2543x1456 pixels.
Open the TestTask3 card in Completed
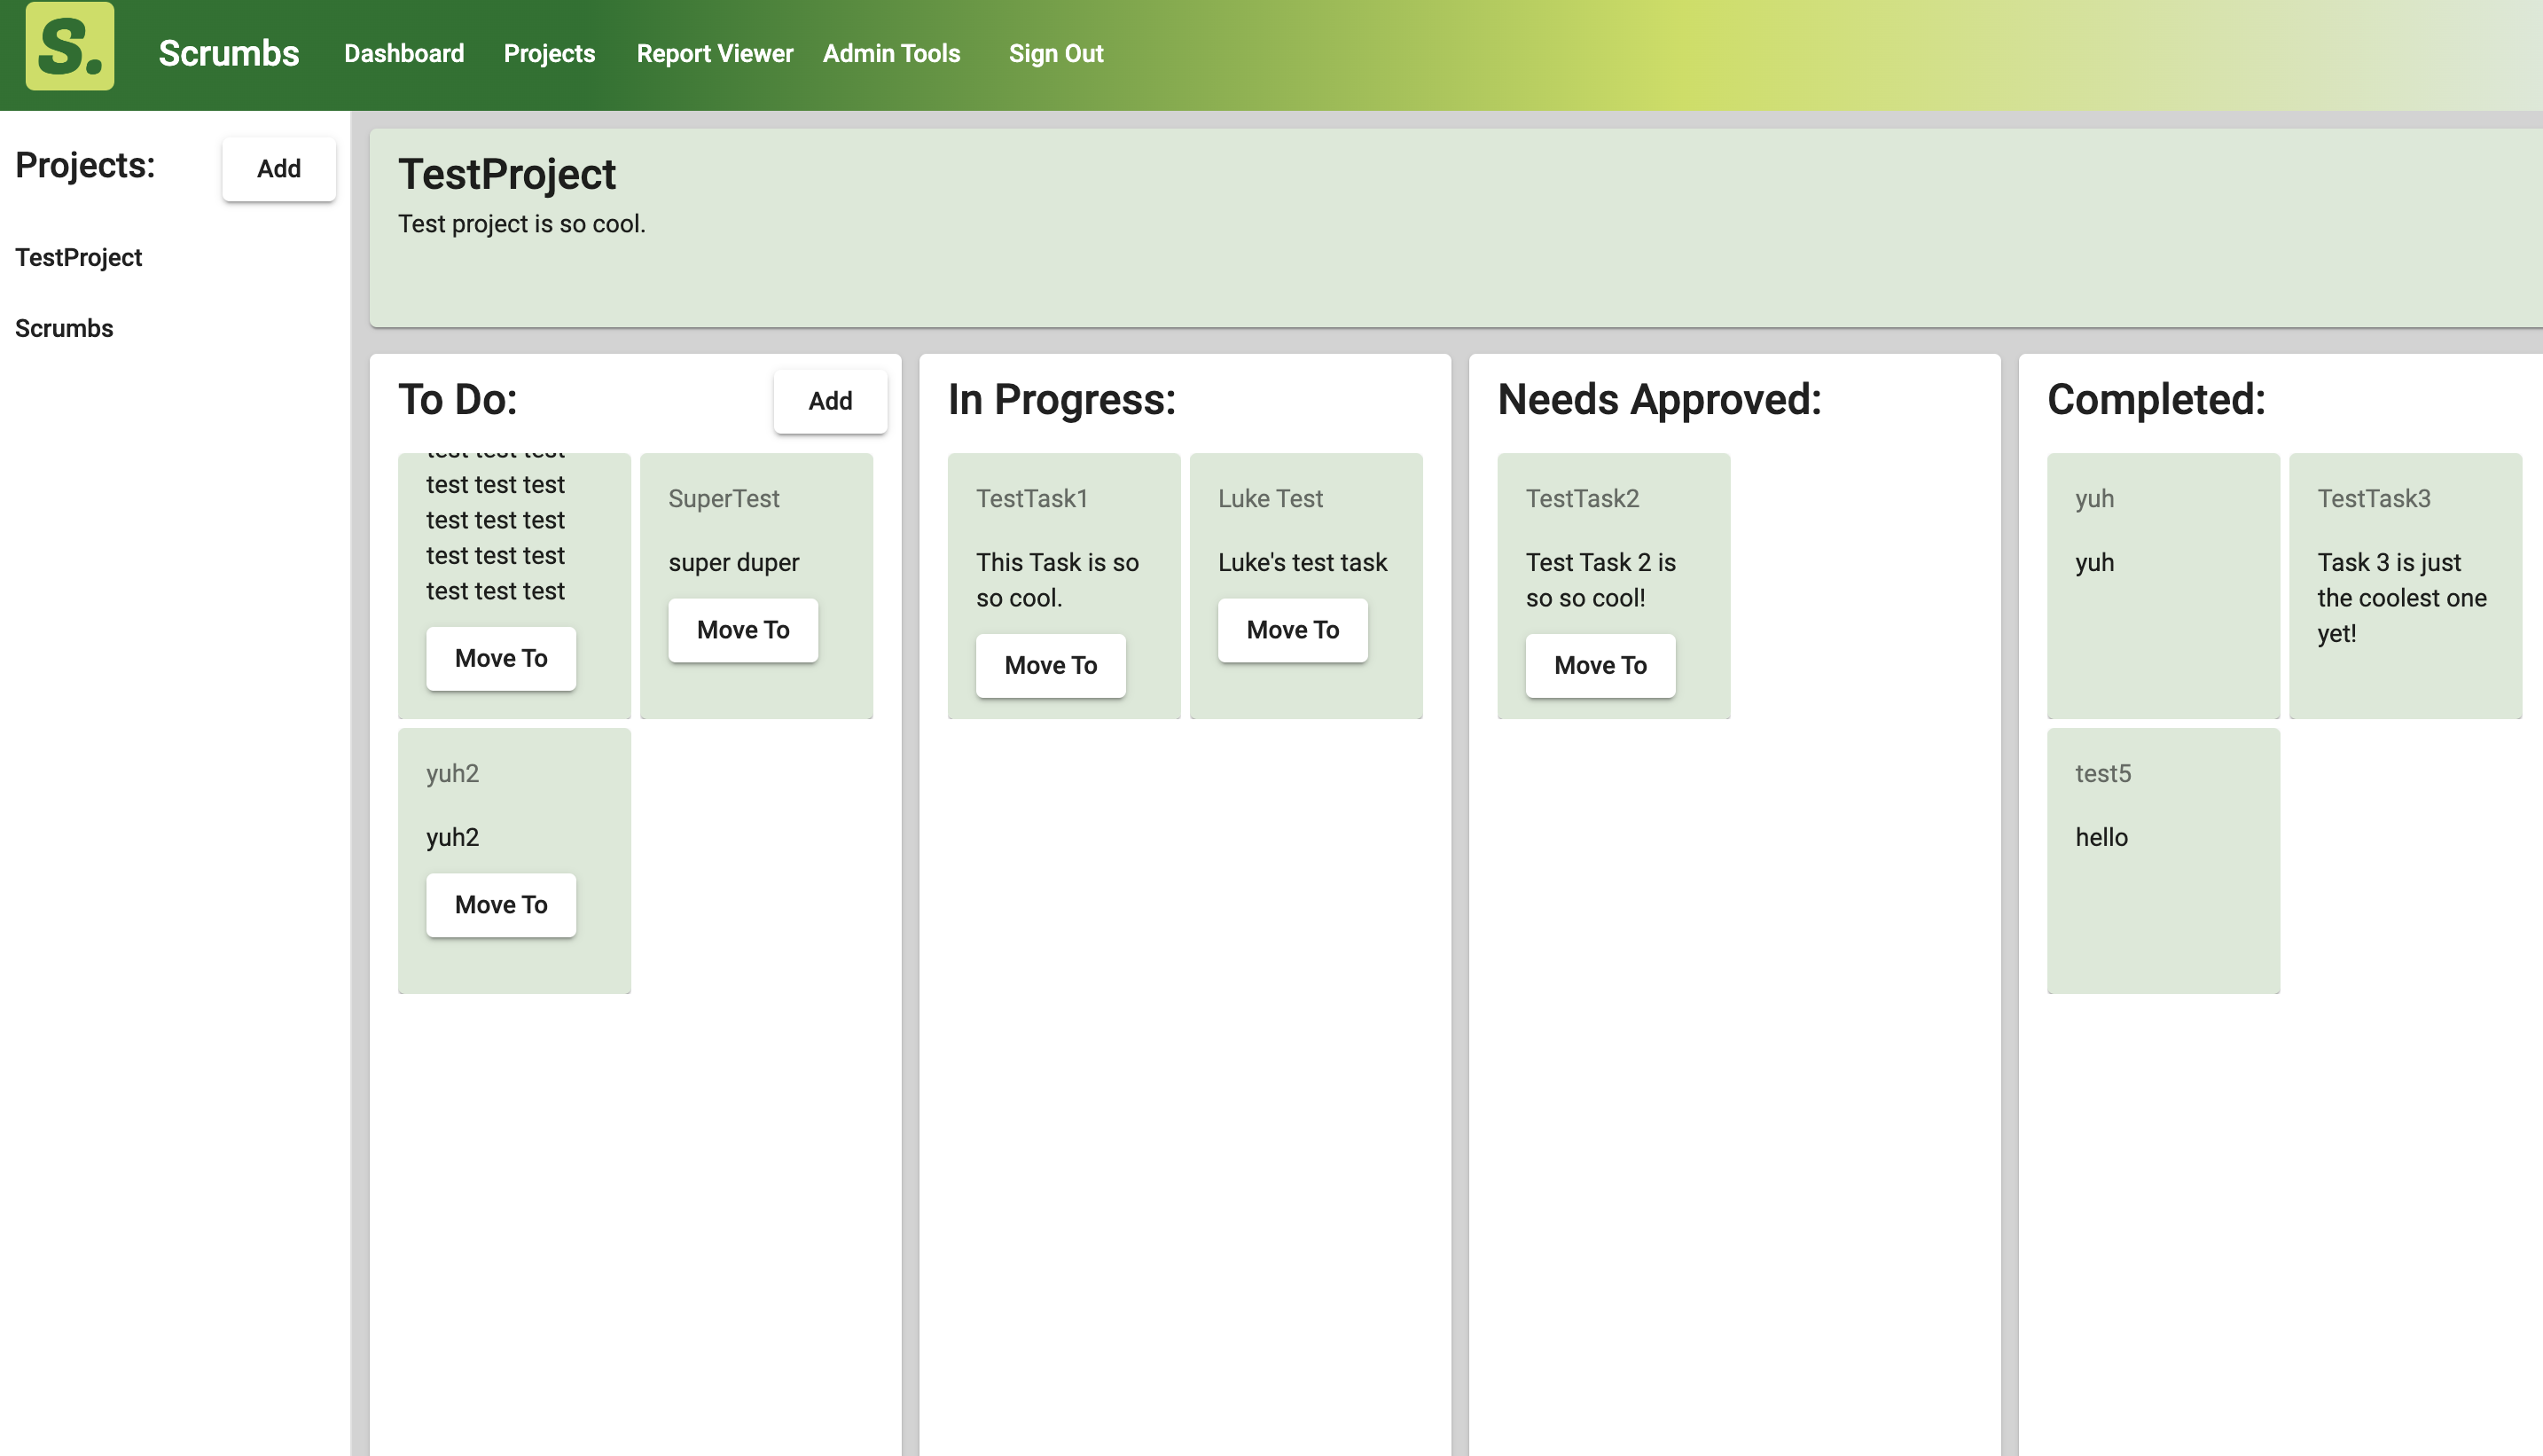pos(2406,585)
